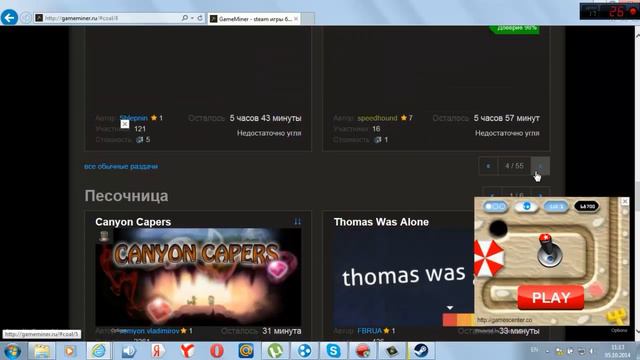Open author semyon.vladimirov's profile link
This screenshot has height=360, width=640.
pos(149,331)
